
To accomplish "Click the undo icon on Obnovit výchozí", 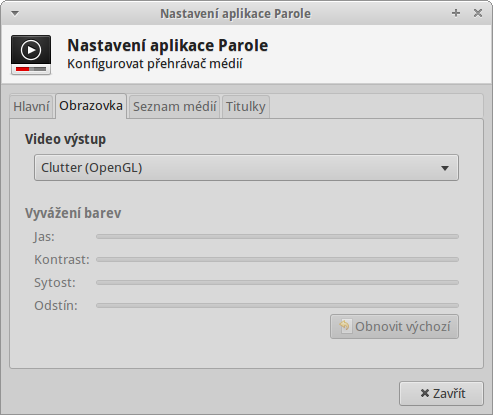I will pyautogui.click(x=345, y=326).
